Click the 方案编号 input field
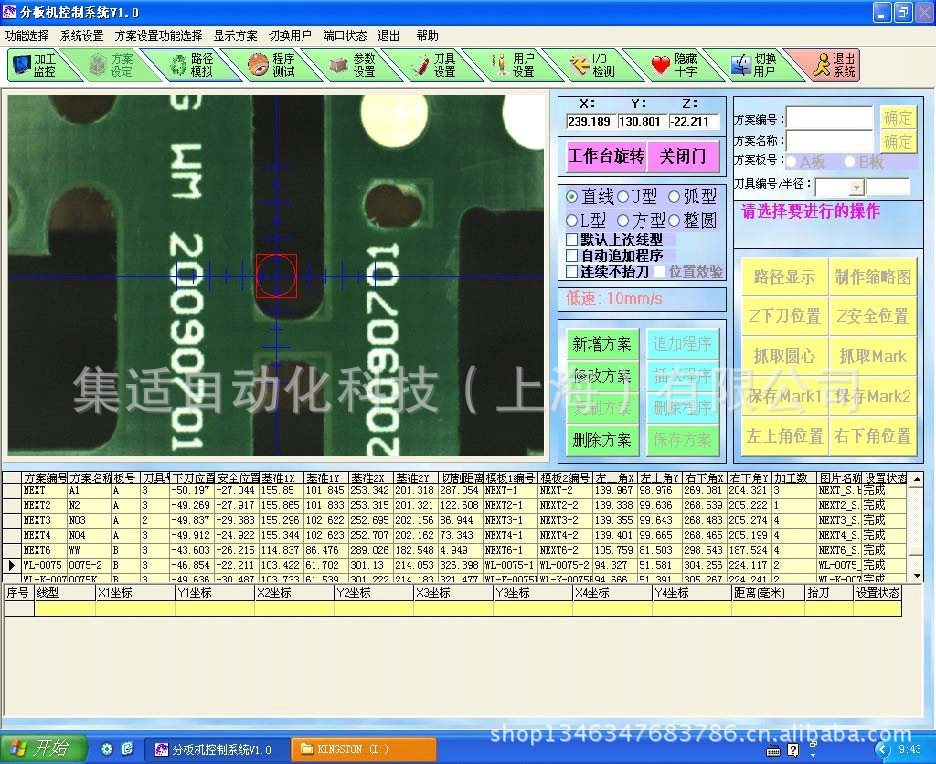The height and width of the screenshot is (764, 936). point(829,118)
